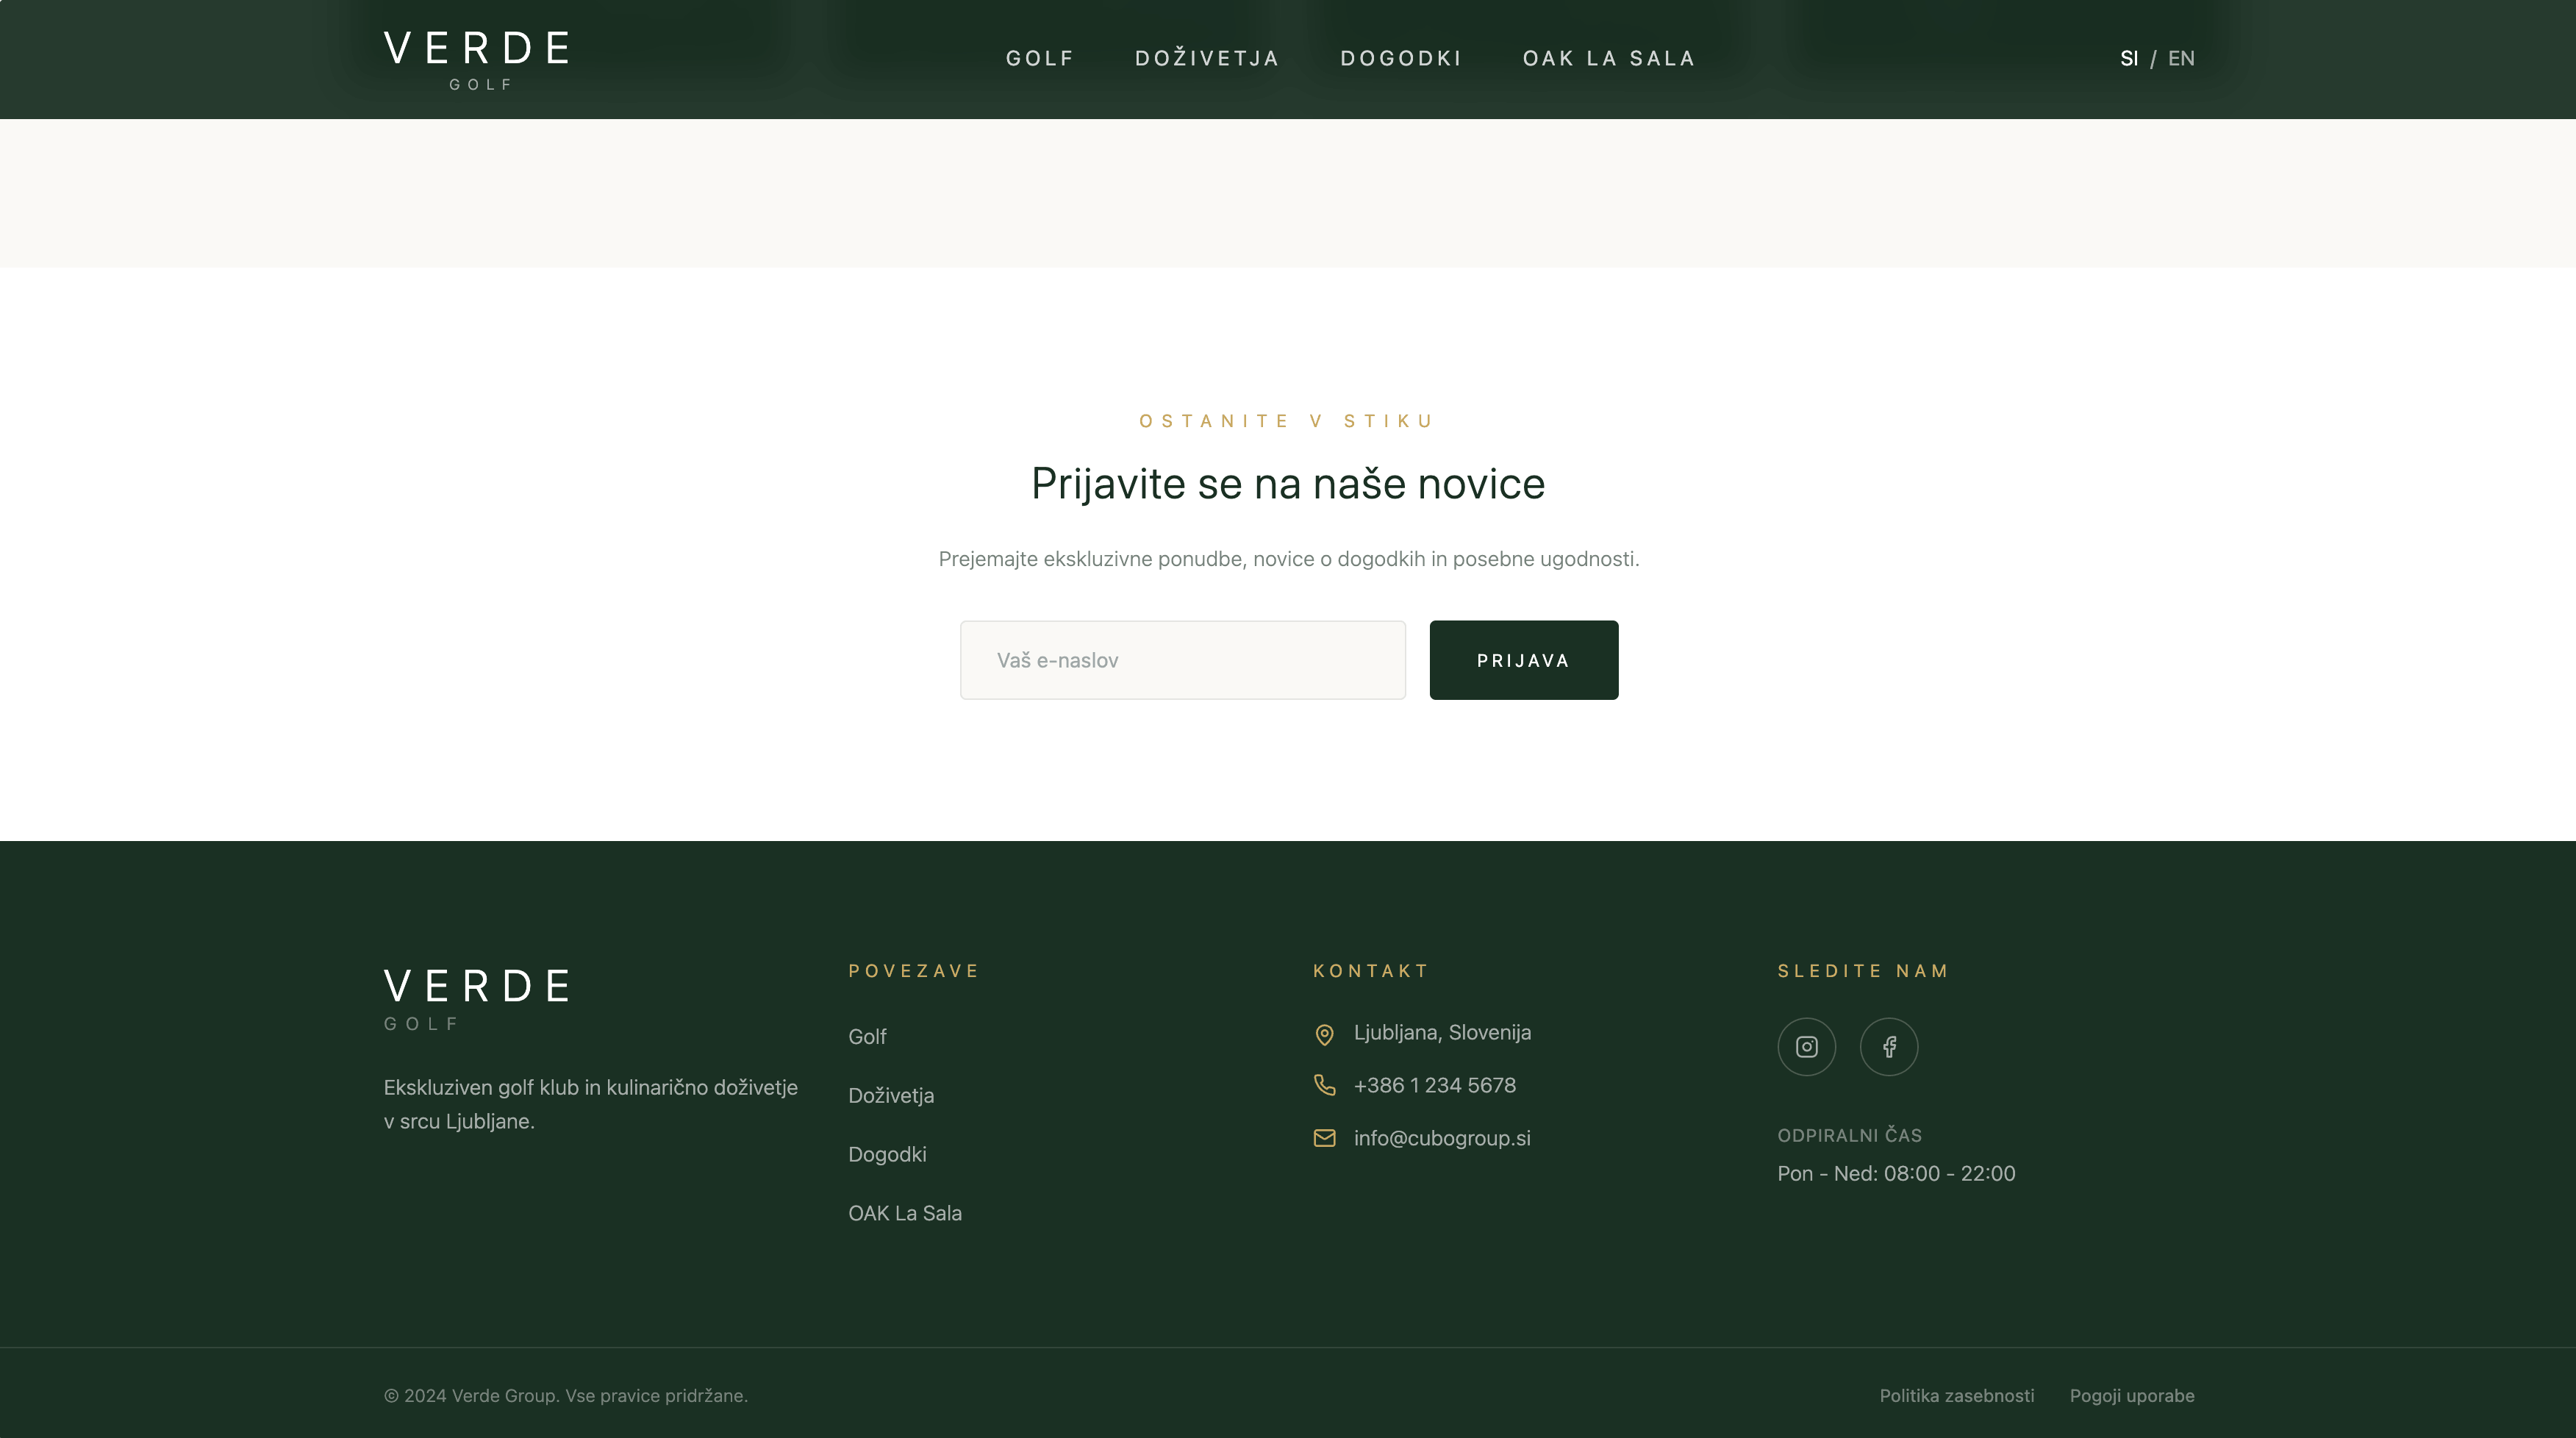Click the KONTAKT column heading
2576x1438 pixels.
(1370, 971)
